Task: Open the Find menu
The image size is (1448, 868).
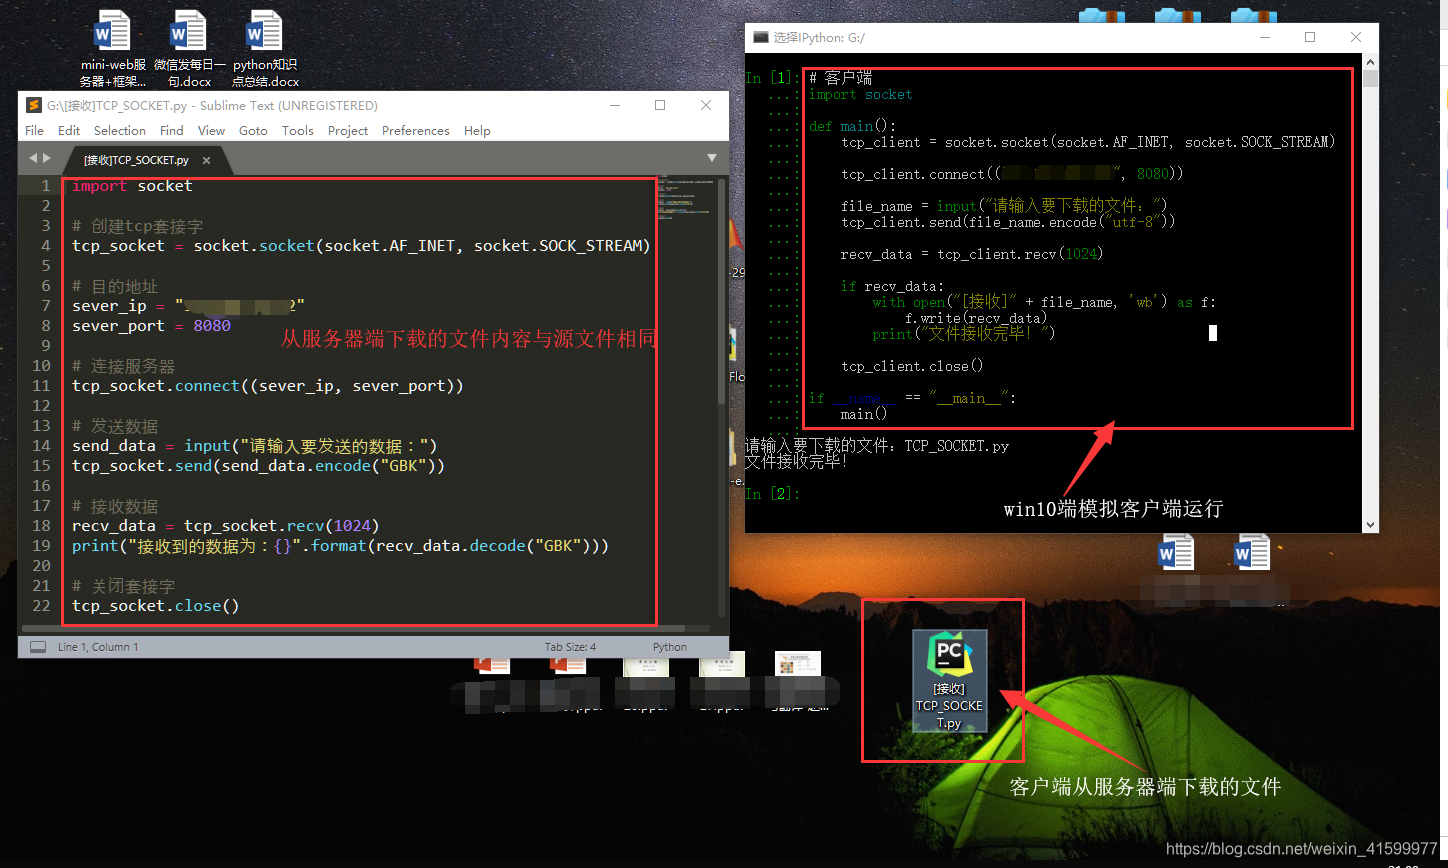Action: [x=172, y=130]
